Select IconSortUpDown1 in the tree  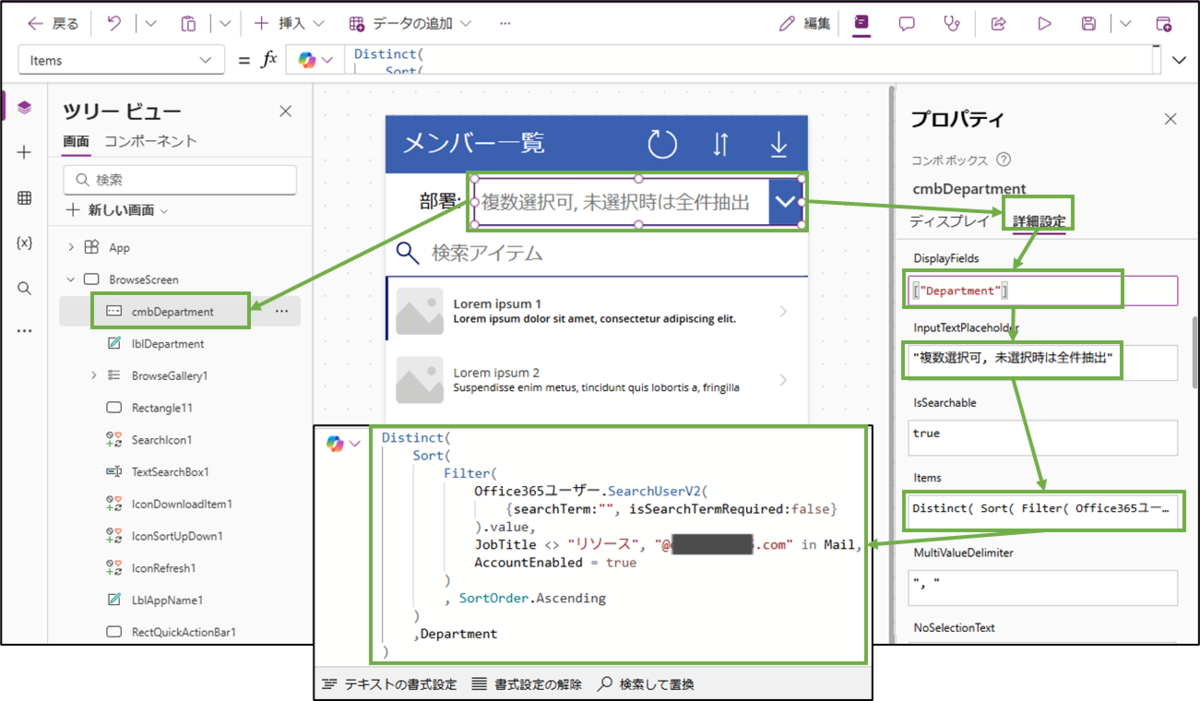click(x=177, y=535)
